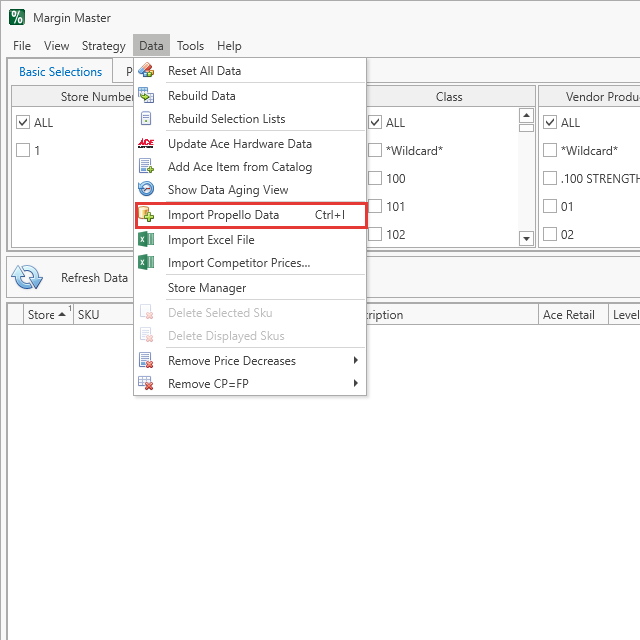Click the Show Data Aging View clock icon
This screenshot has height=640, width=640.
point(146,189)
